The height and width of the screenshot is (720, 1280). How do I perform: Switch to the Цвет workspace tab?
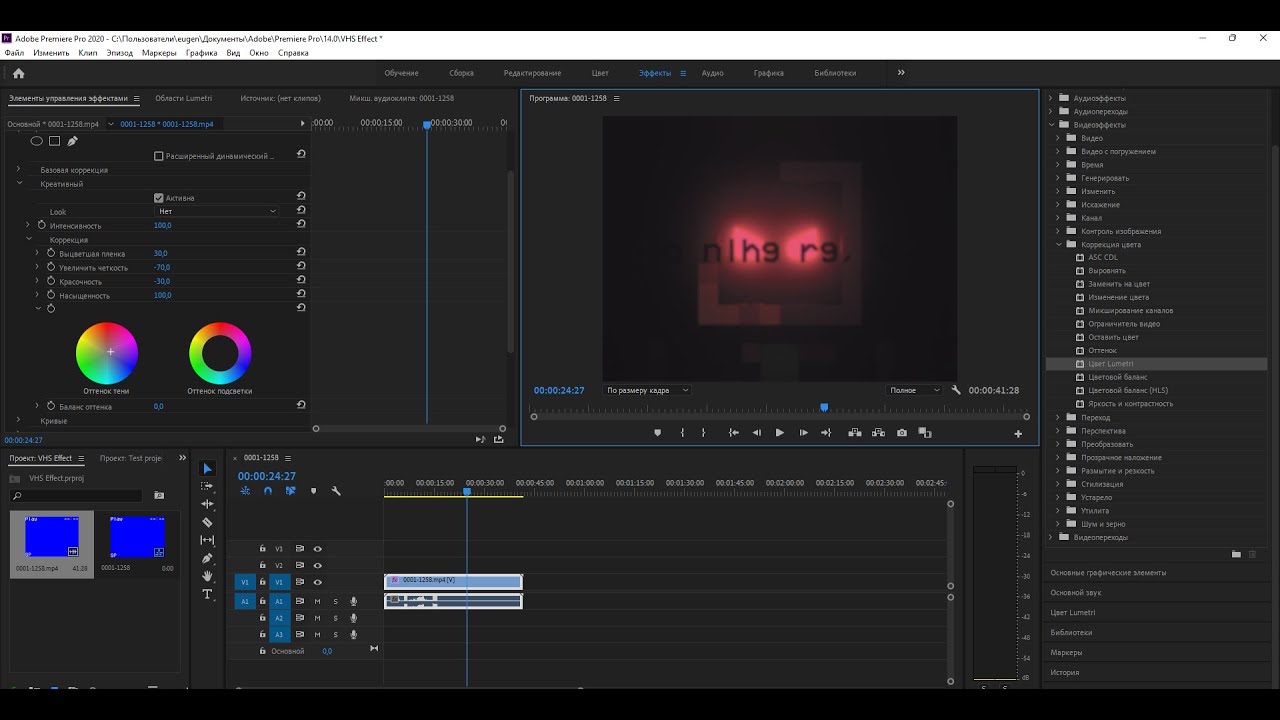(600, 73)
